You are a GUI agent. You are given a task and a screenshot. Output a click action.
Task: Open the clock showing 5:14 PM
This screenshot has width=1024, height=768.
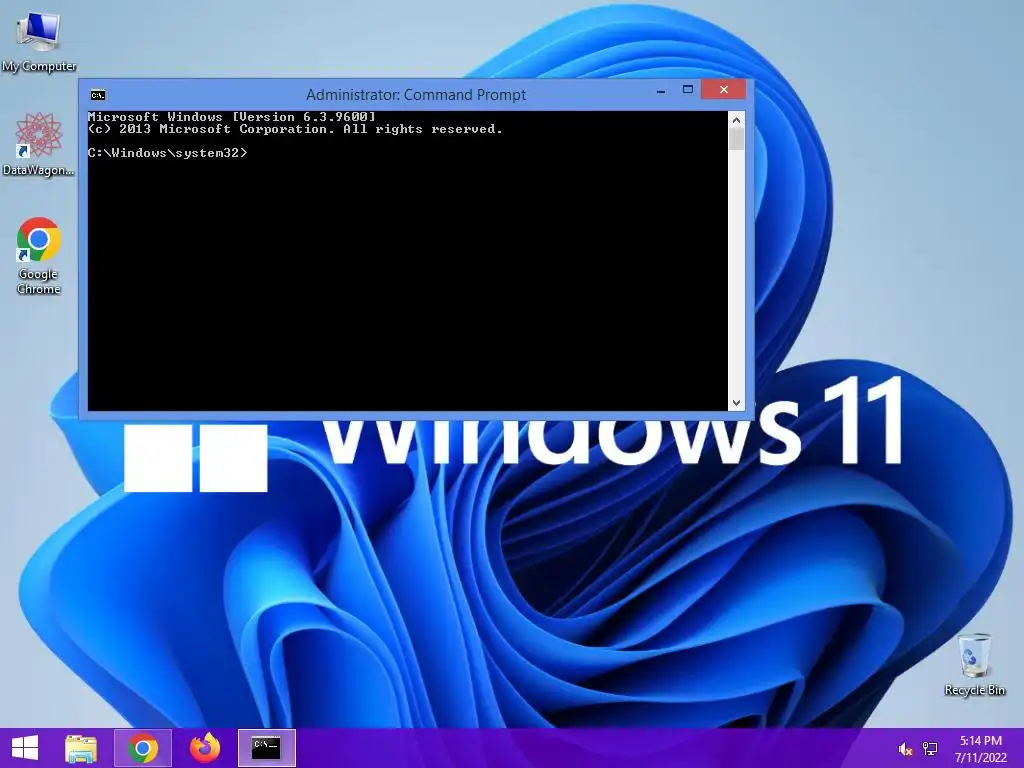(981, 748)
